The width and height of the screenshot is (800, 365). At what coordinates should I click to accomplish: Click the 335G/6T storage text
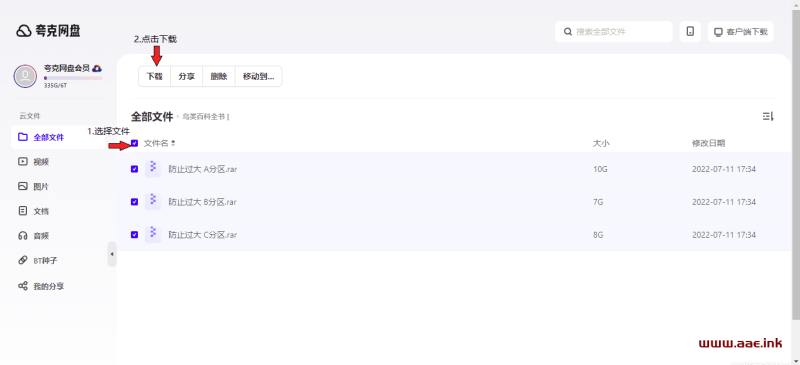tap(55, 86)
